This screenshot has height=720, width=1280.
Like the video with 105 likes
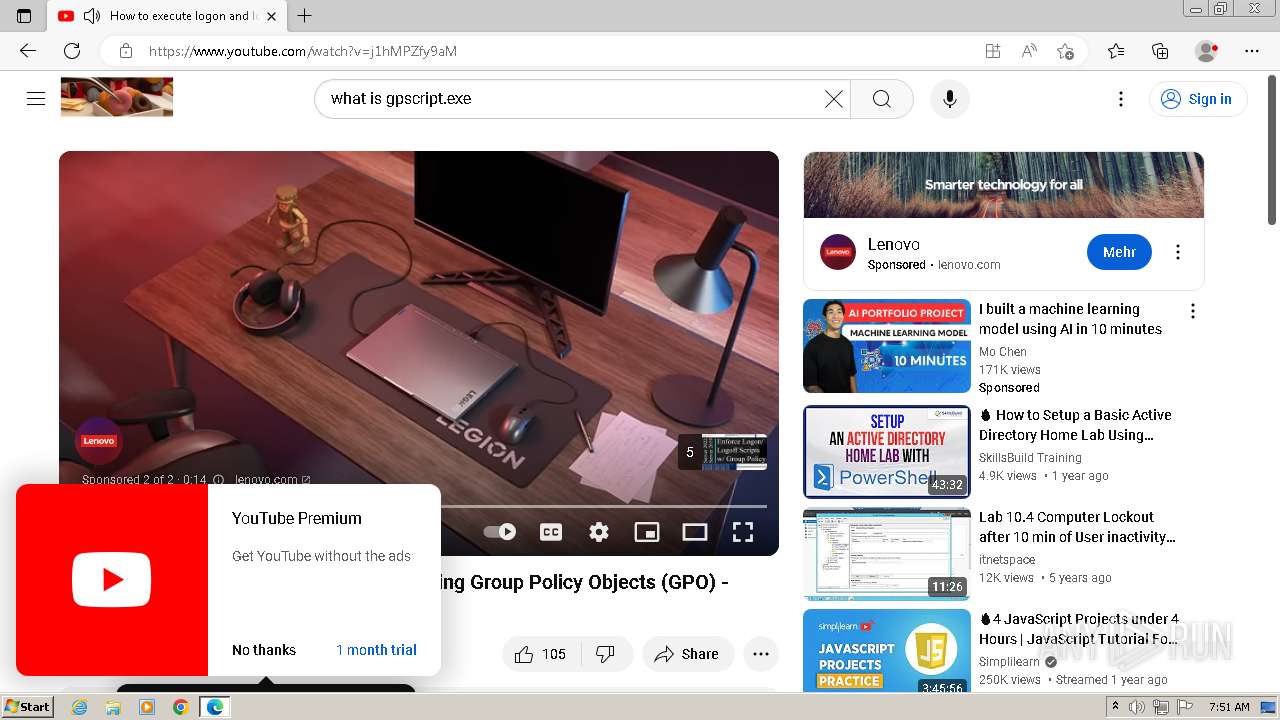[x=541, y=654]
